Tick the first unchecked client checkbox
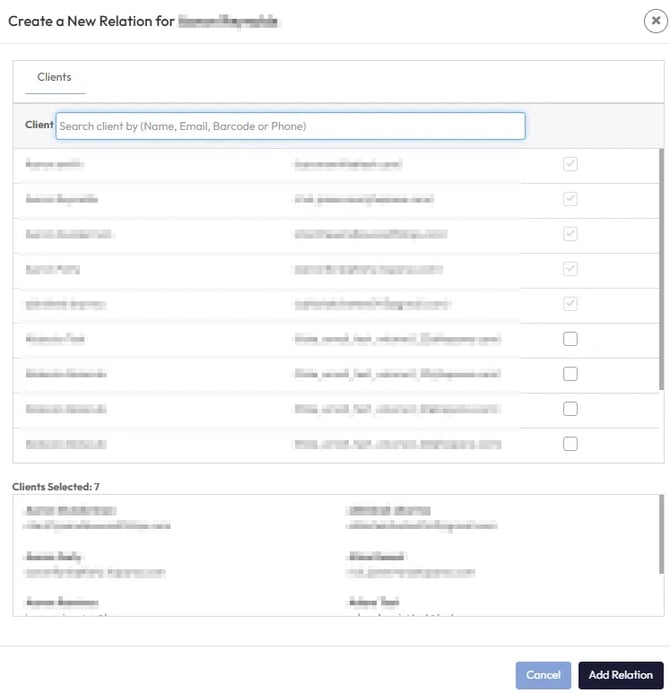Image resolution: width=670 pixels, height=693 pixels. (570, 339)
